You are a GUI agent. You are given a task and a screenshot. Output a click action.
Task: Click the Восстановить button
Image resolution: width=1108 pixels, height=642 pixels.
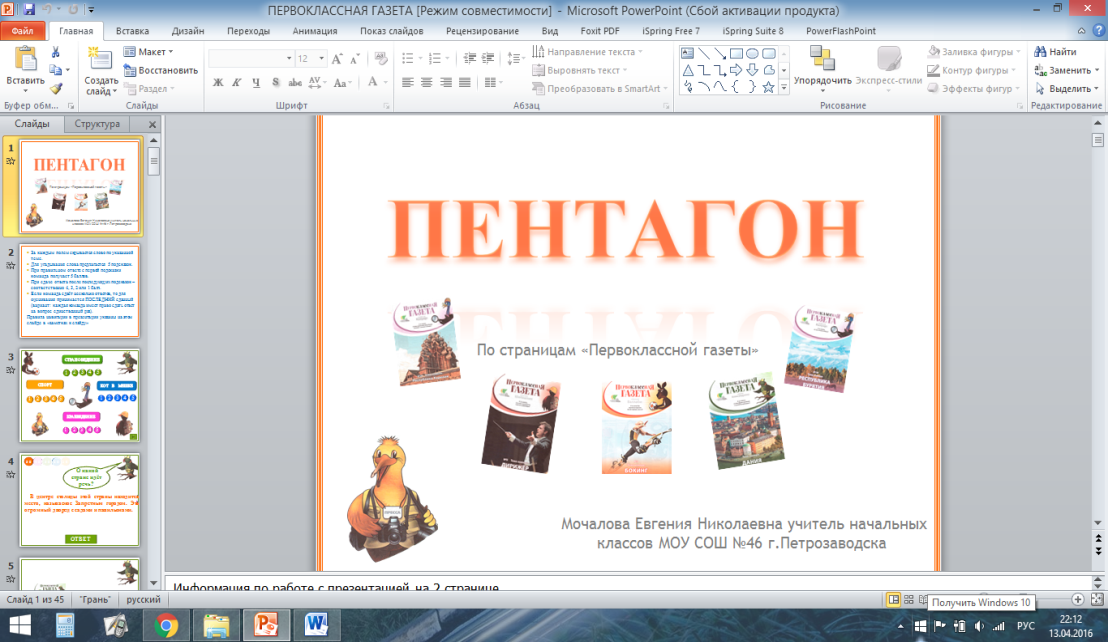pyautogui.click(x=160, y=70)
